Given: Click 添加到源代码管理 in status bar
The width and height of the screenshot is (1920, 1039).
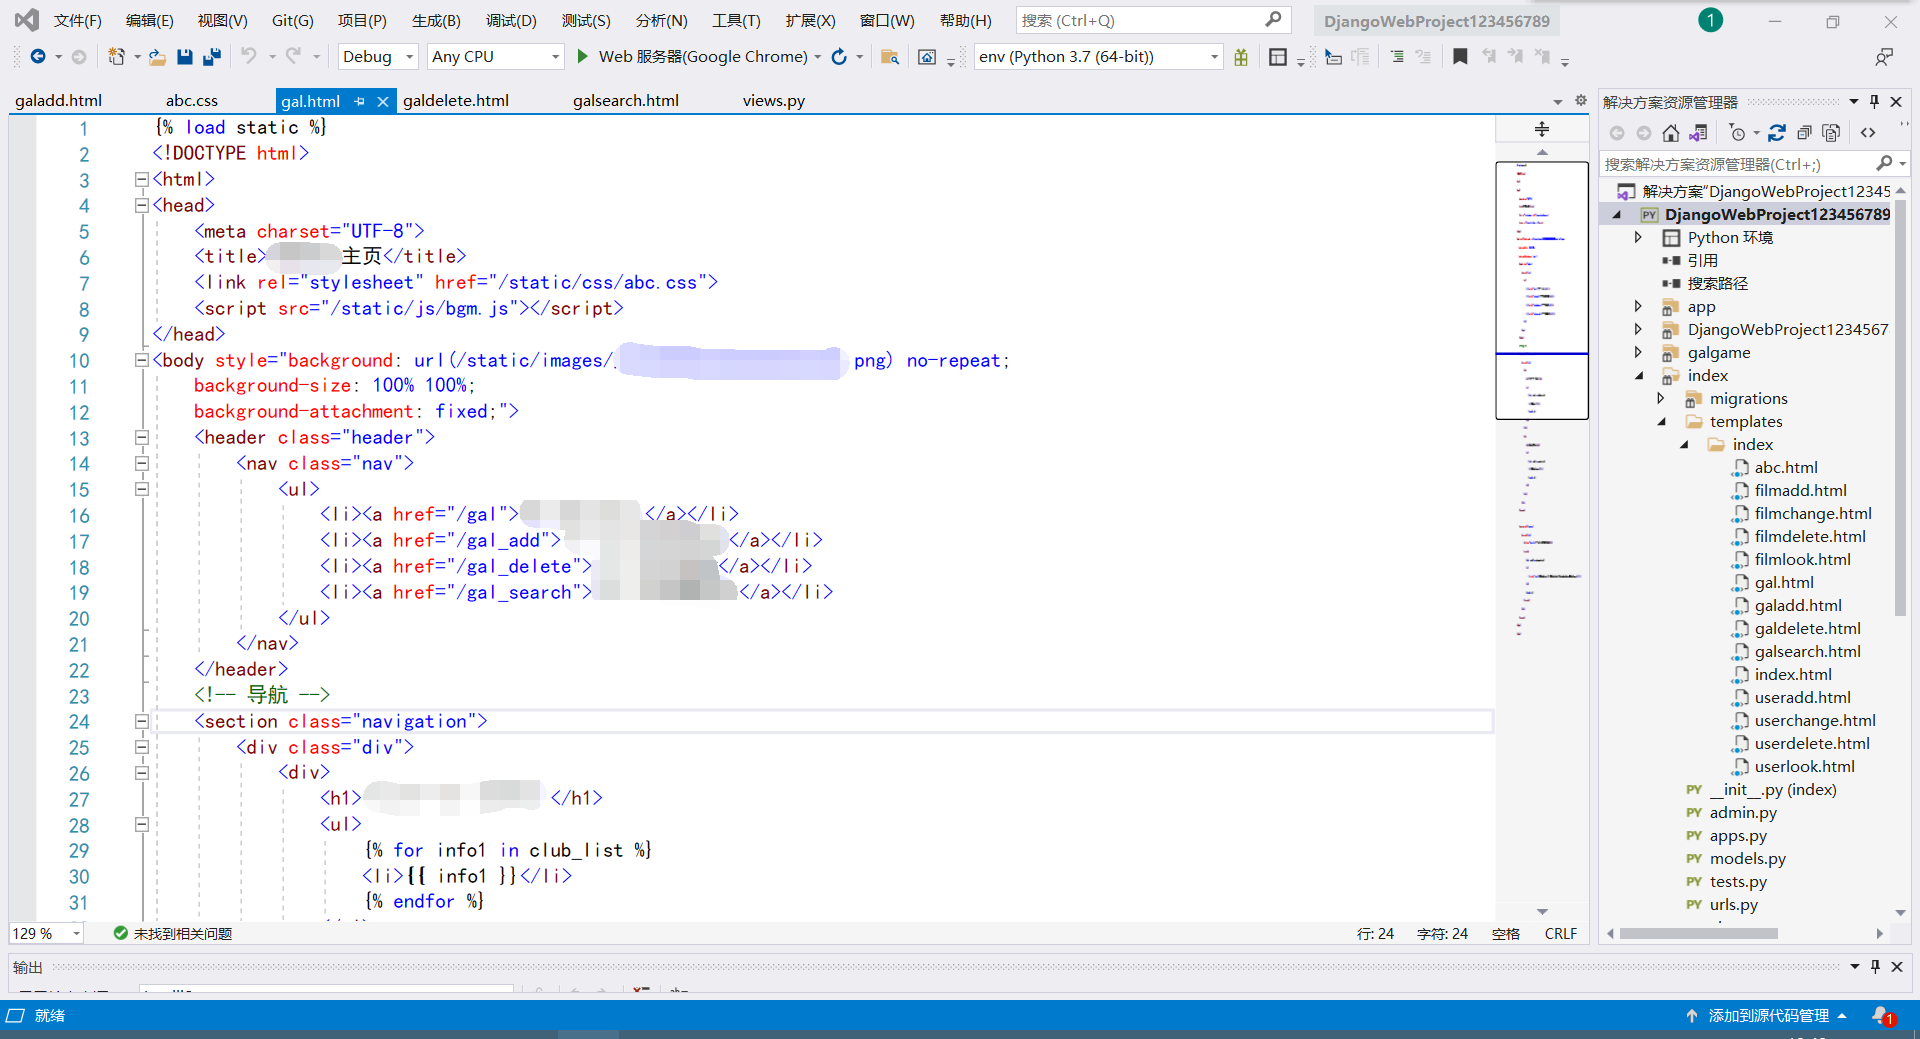Looking at the screenshot, I should 1768,1016.
